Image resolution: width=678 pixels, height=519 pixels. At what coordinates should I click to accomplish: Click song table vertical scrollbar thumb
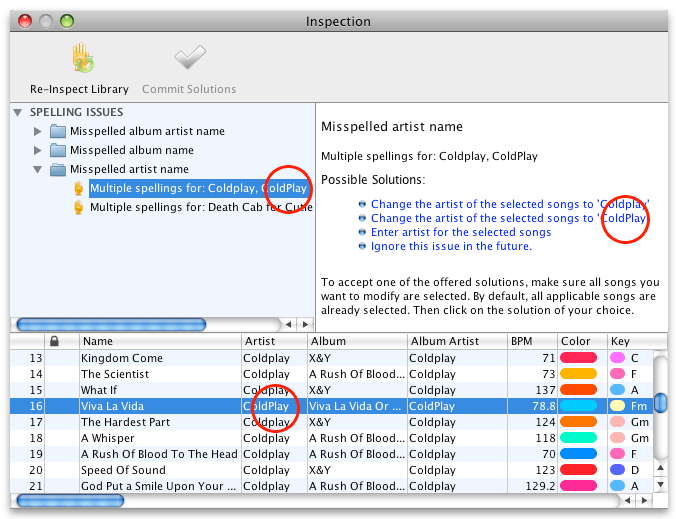coord(660,403)
